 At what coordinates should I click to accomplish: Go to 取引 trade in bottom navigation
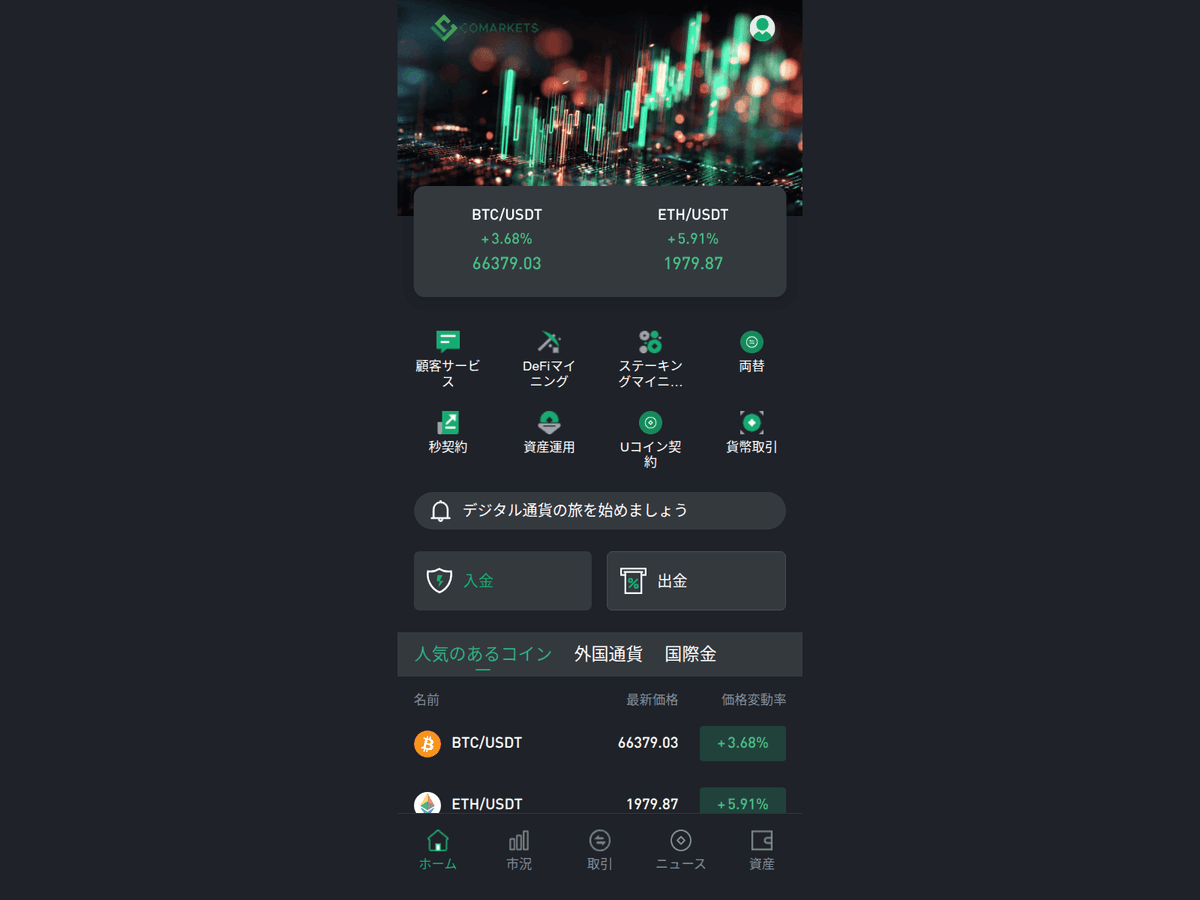[600, 850]
